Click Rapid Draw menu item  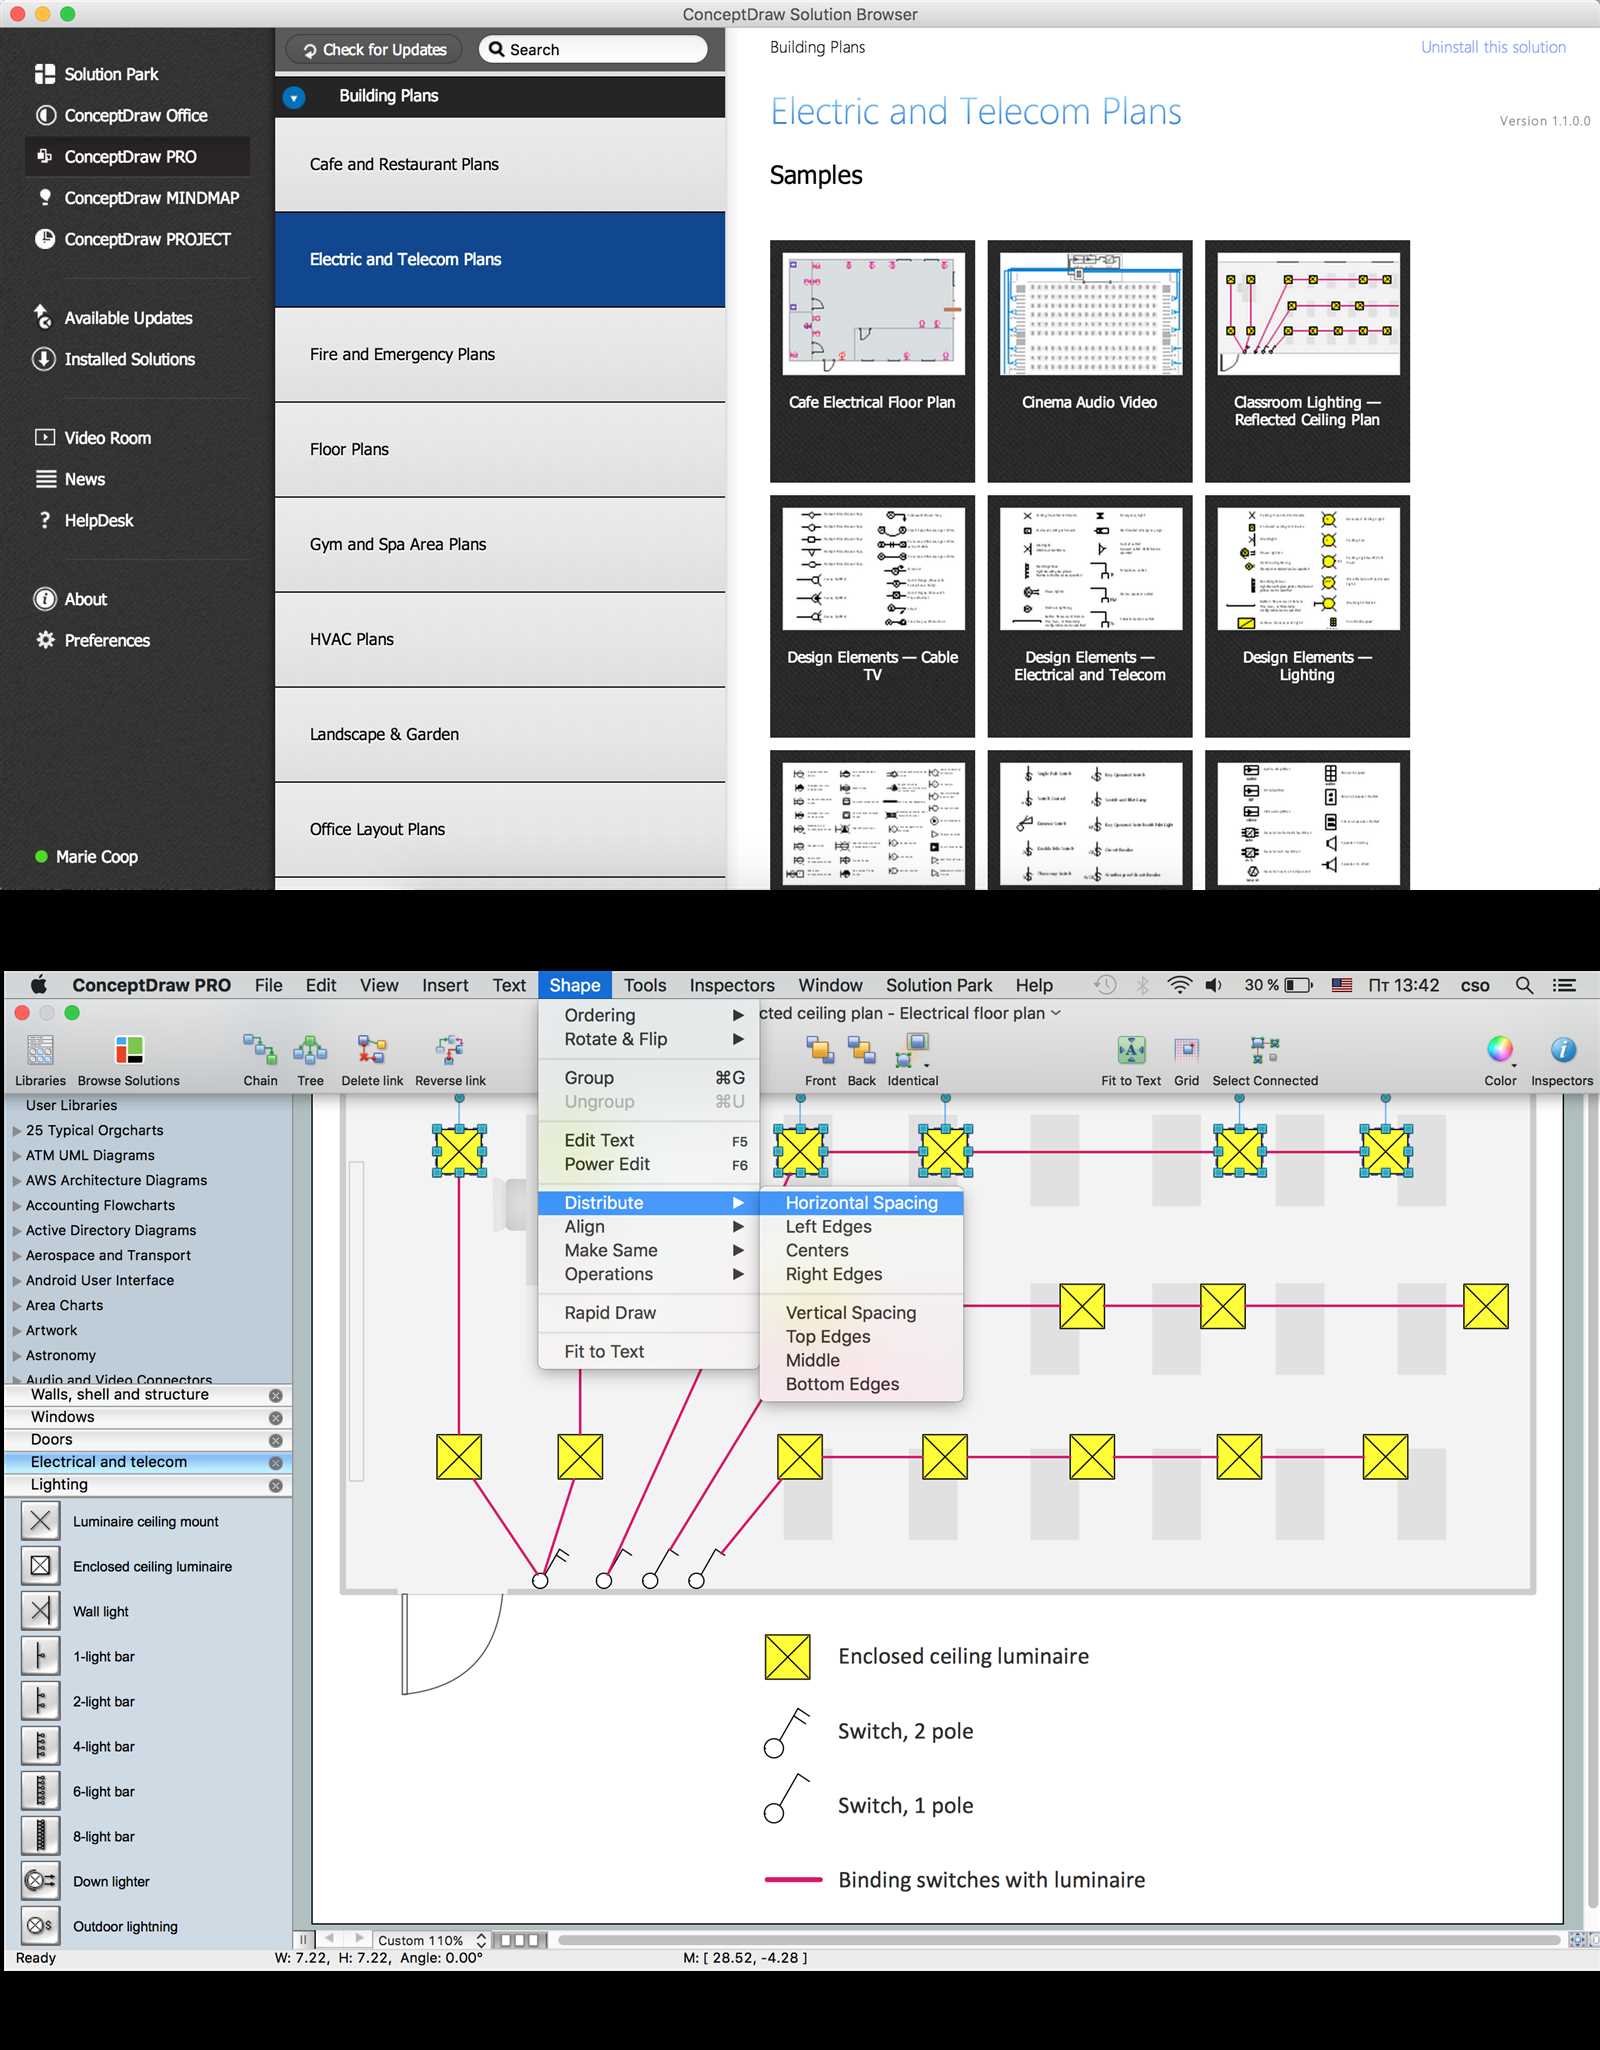tap(650, 1312)
